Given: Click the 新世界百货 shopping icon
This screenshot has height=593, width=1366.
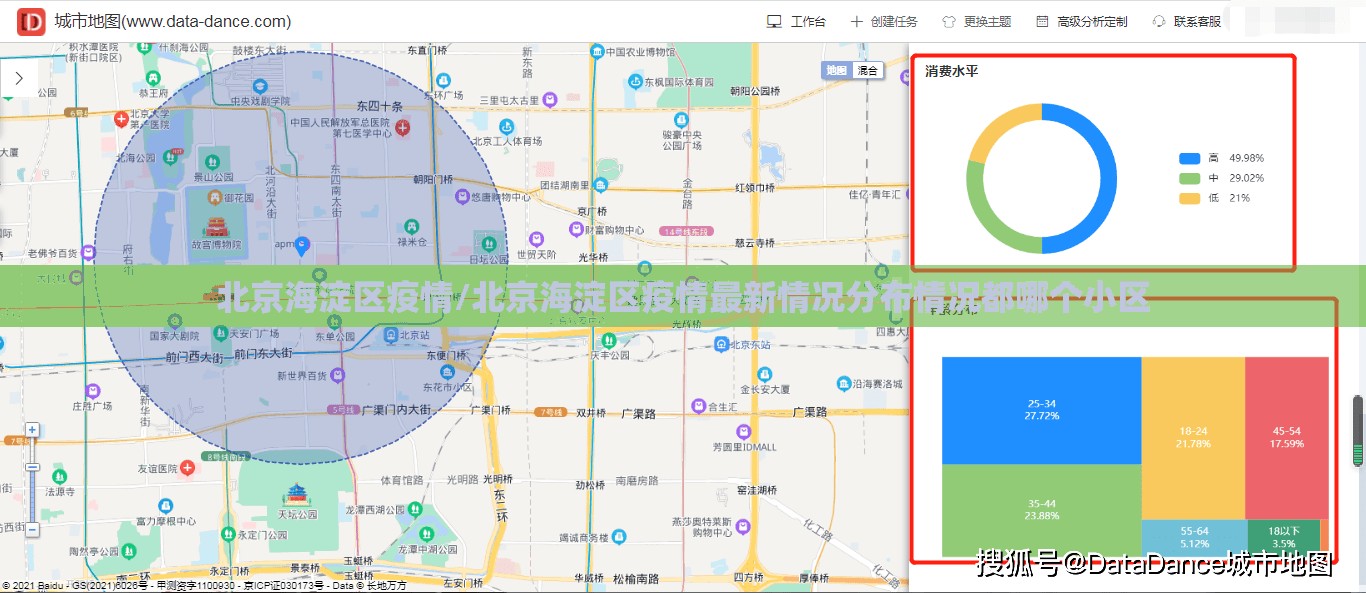Looking at the screenshot, I should point(338,375).
